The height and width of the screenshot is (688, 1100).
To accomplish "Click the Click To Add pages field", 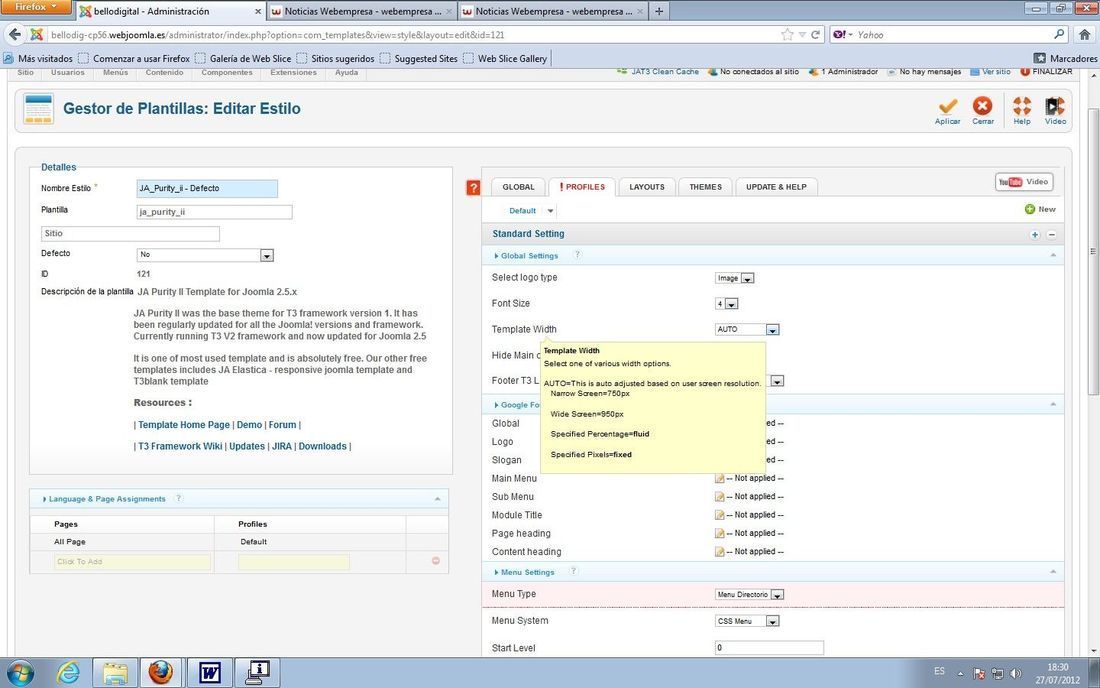I will (133, 562).
